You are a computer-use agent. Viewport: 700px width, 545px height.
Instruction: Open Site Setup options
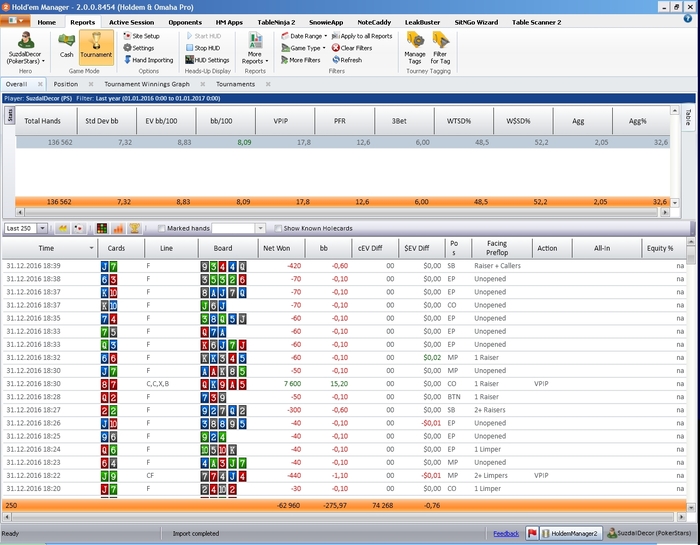142,36
